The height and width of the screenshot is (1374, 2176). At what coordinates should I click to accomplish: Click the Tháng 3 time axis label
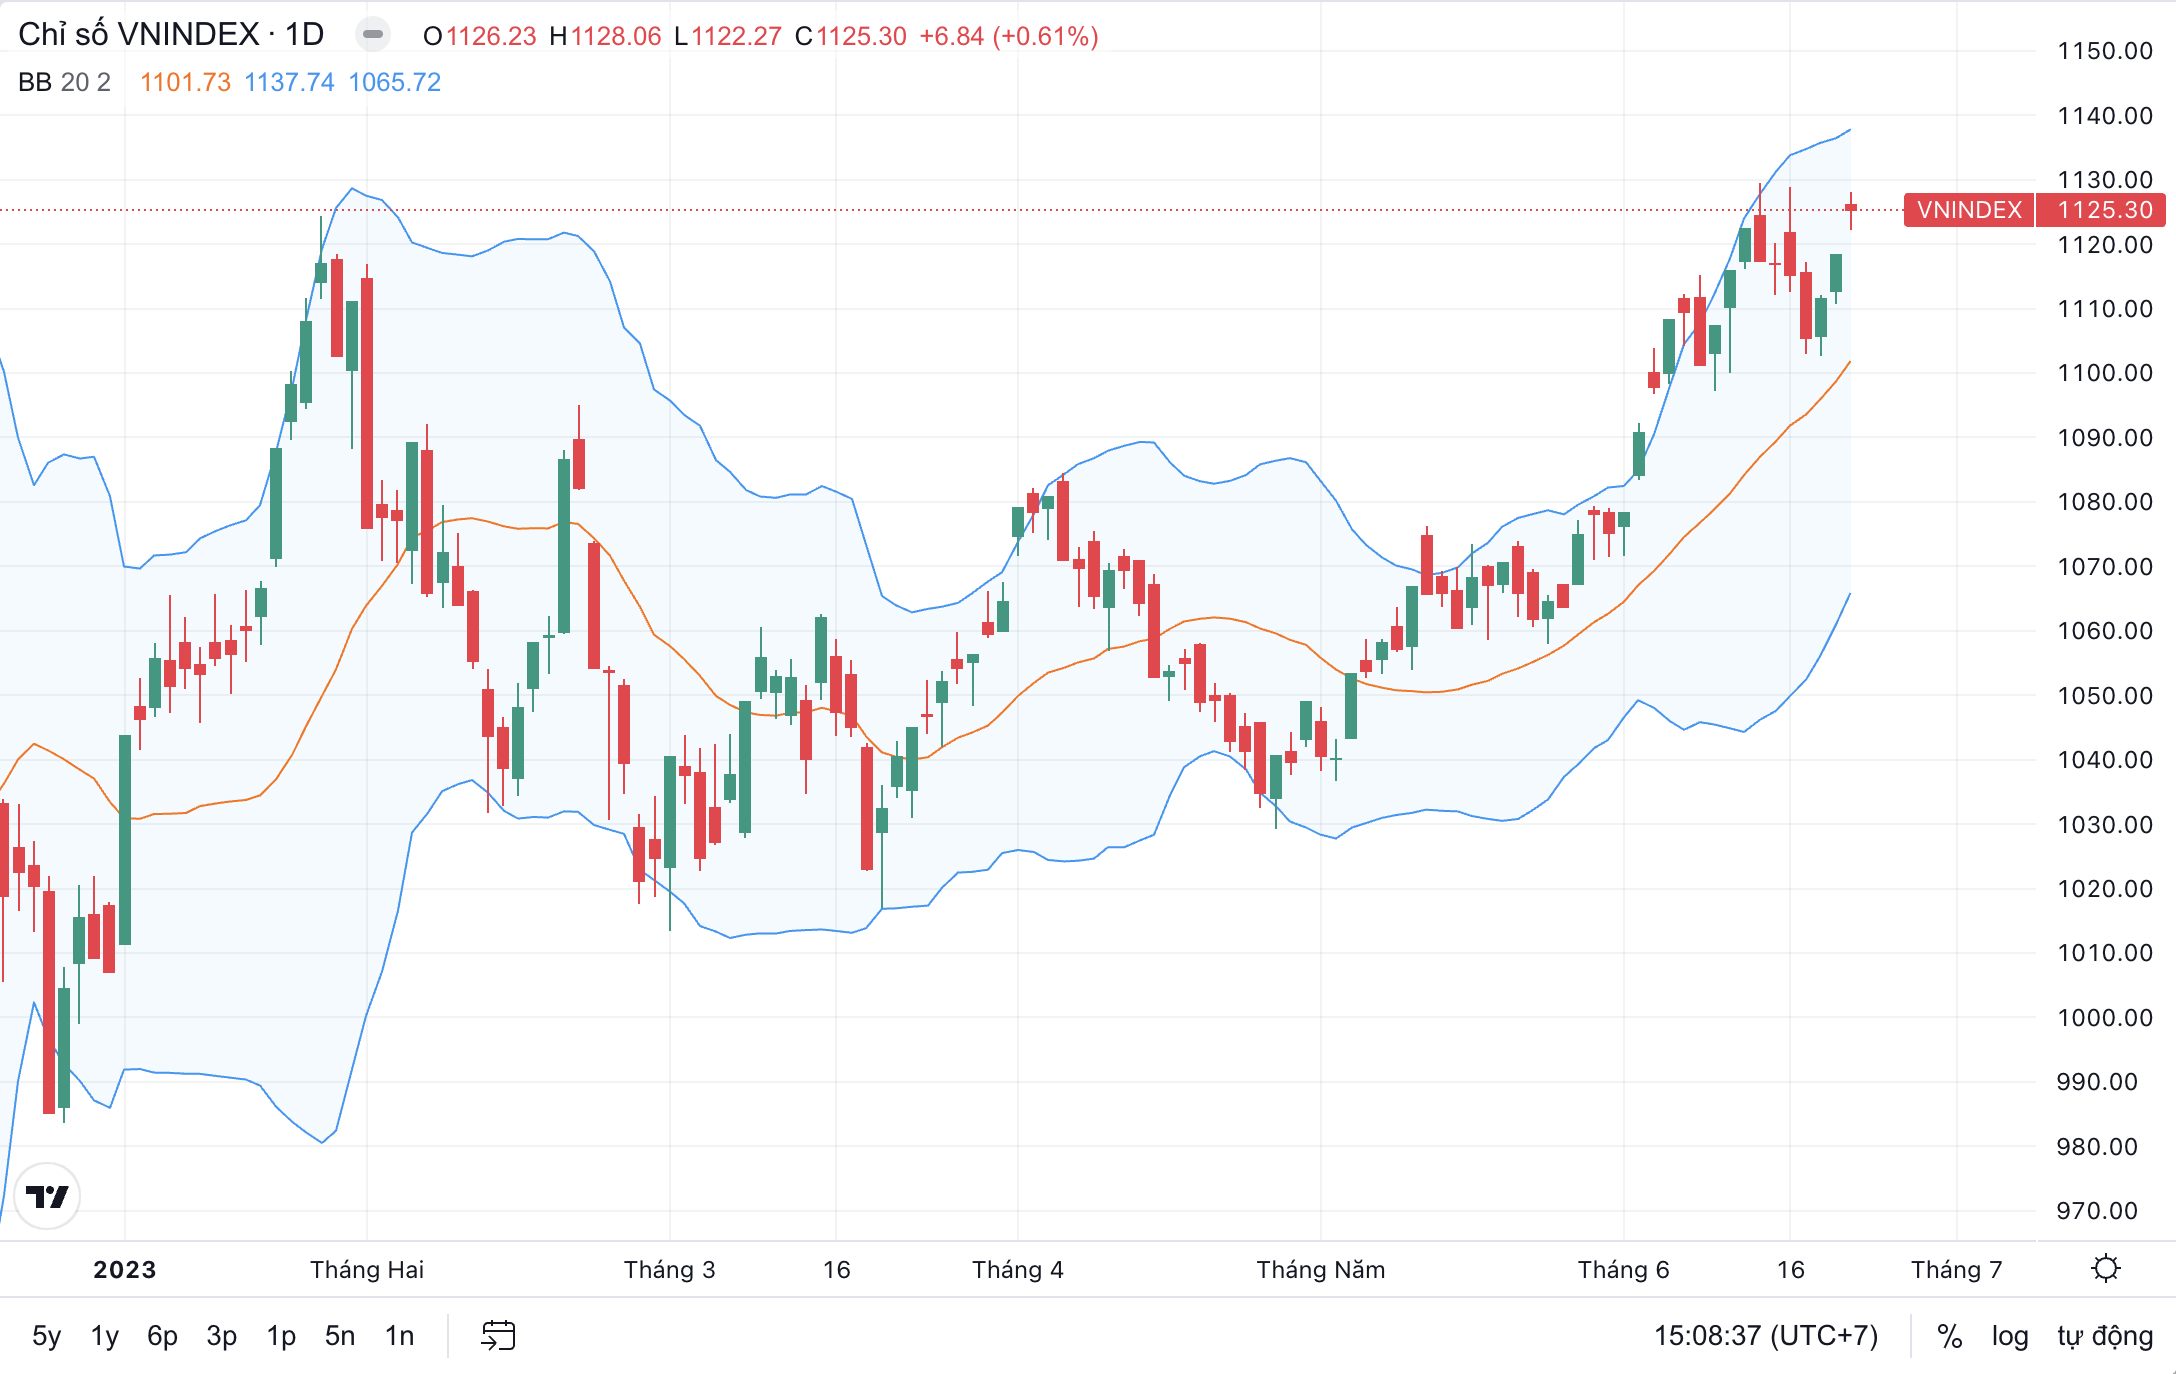pyautogui.click(x=670, y=1270)
